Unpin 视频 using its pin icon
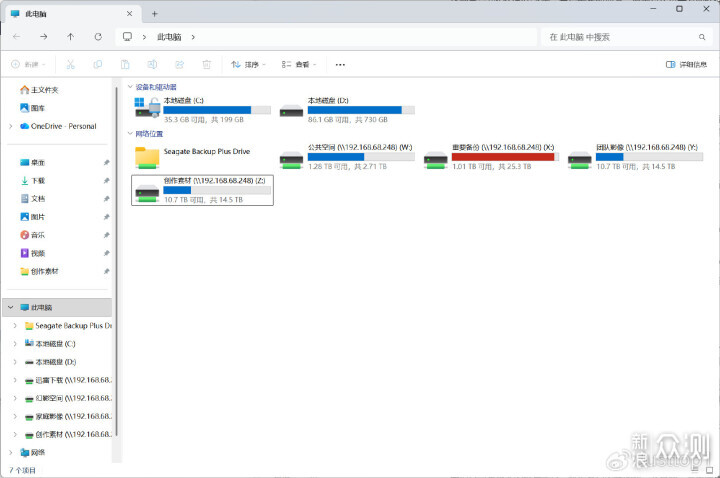The image size is (720, 478). coord(106,253)
